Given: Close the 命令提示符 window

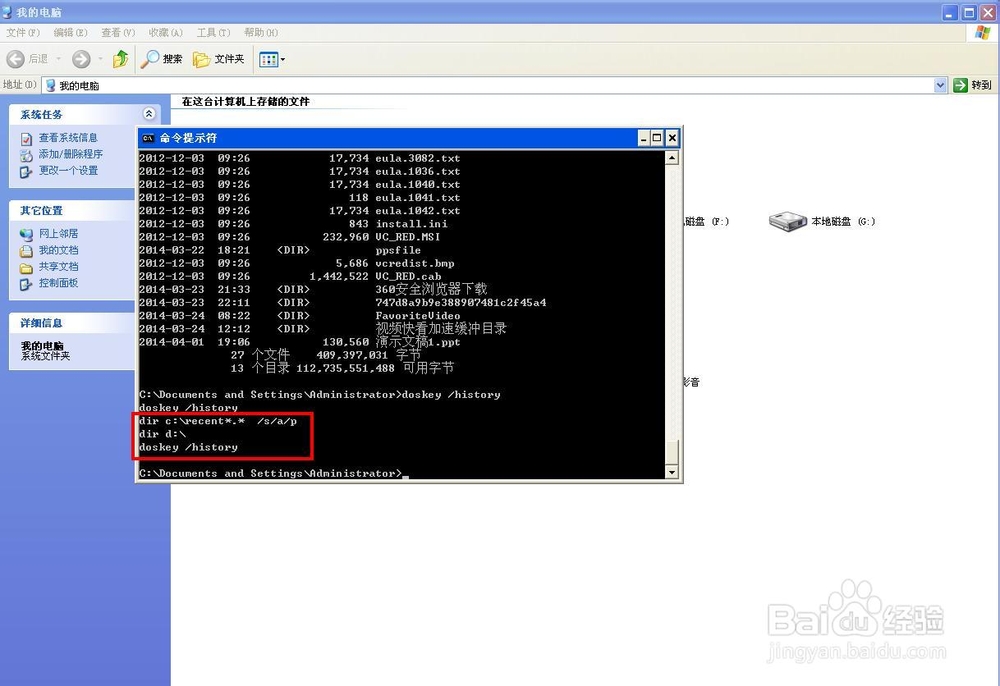Looking at the screenshot, I should pyautogui.click(x=672, y=138).
